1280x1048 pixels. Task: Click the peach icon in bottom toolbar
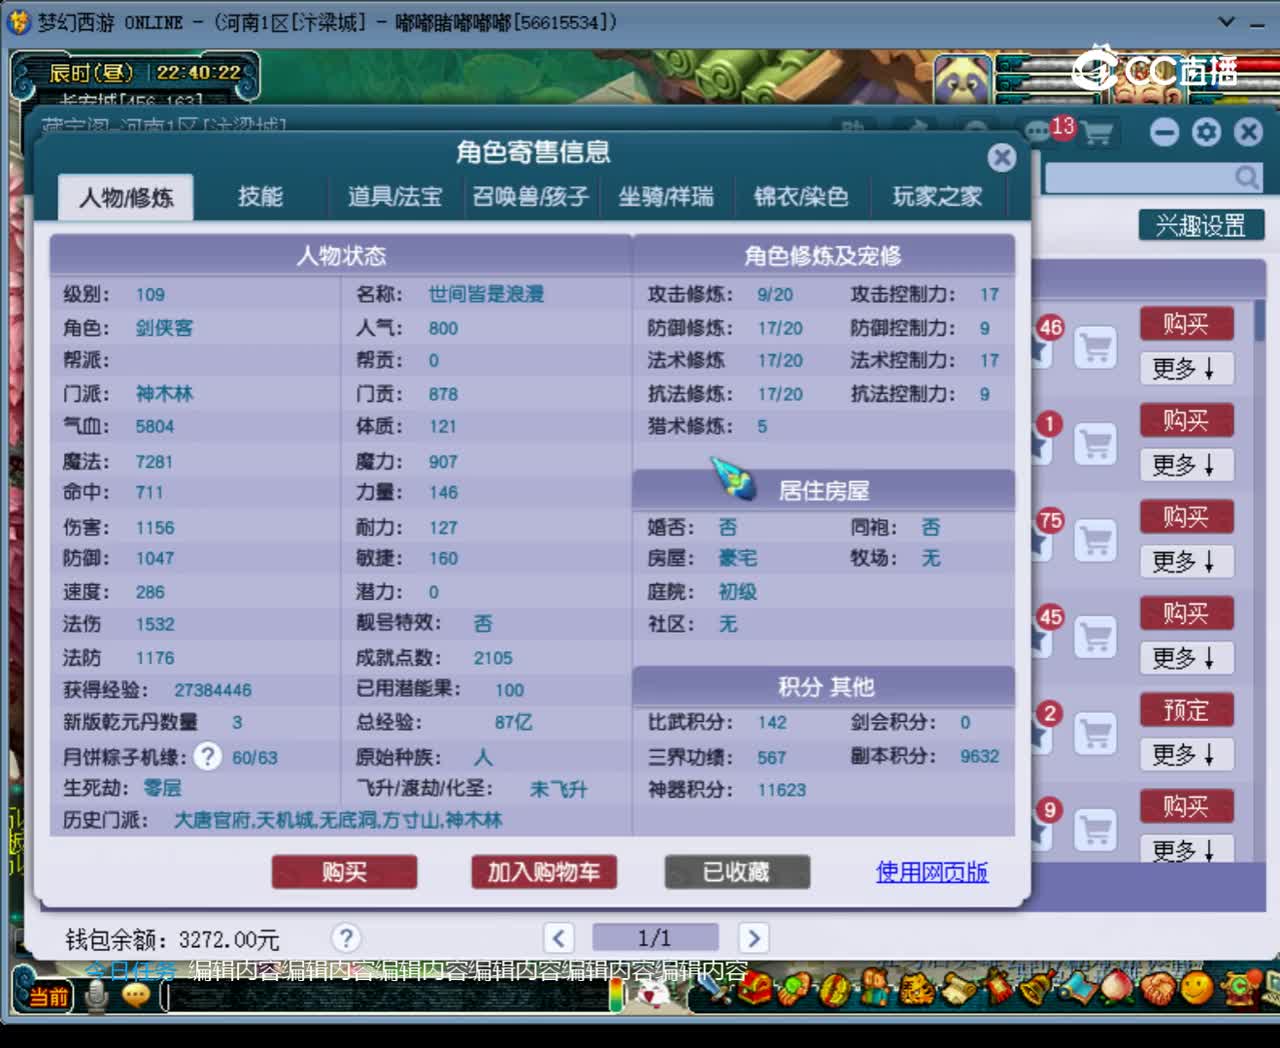point(1118,990)
